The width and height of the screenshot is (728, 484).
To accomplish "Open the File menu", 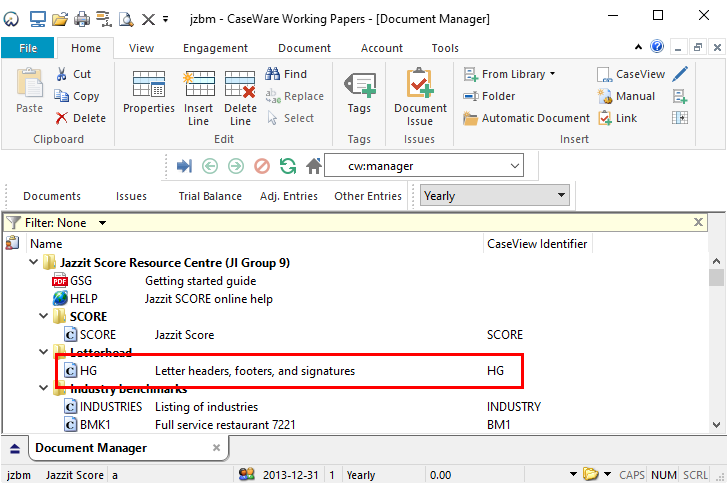I will [28, 48].
